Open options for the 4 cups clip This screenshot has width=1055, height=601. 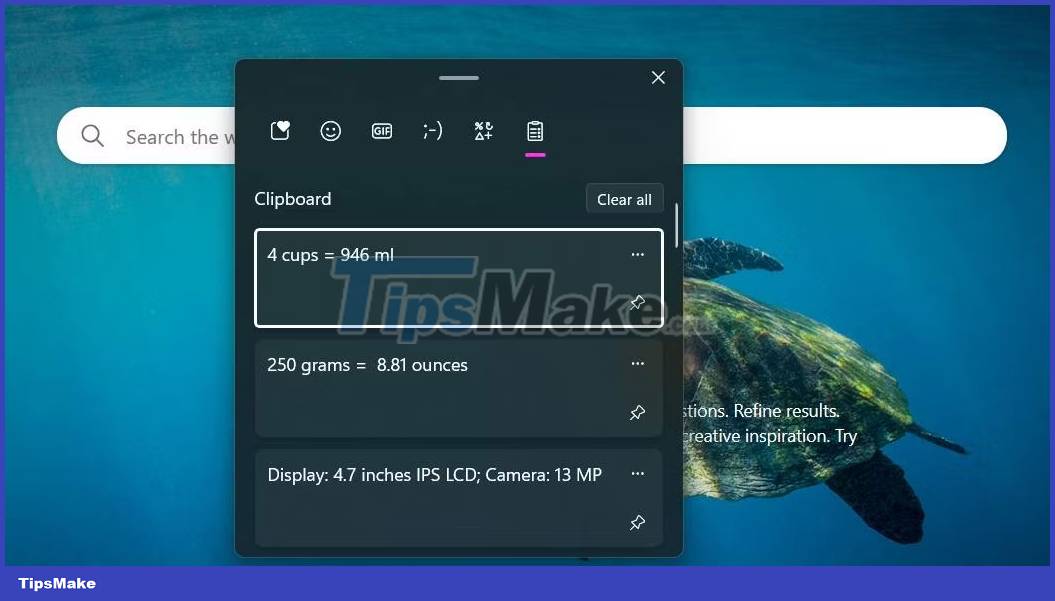637,254
